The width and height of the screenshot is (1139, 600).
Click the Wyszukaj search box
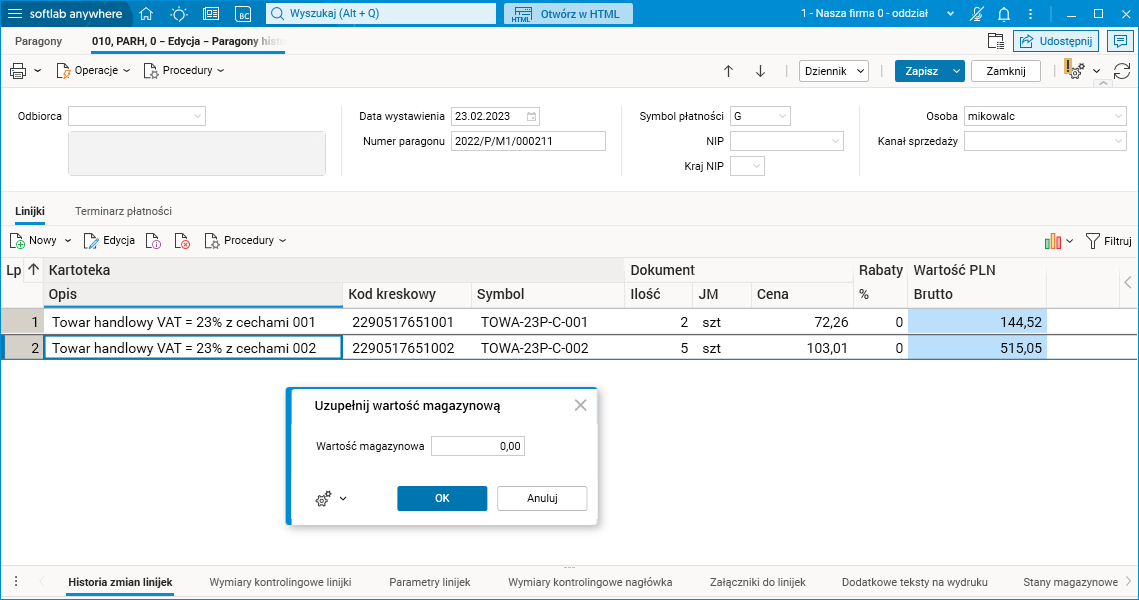[x=381, y=14]
